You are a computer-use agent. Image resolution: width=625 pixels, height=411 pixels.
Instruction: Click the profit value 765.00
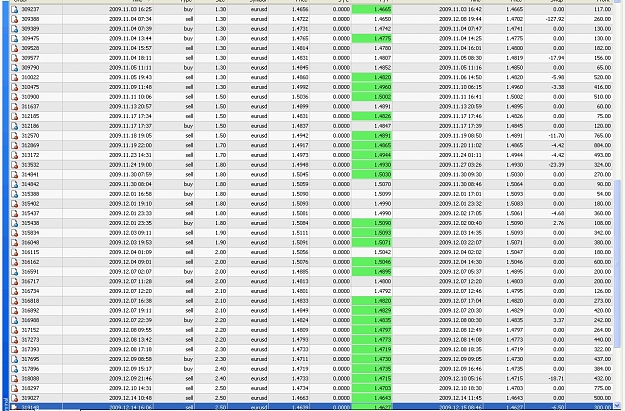pyautogui.click(x=602, y=136)
